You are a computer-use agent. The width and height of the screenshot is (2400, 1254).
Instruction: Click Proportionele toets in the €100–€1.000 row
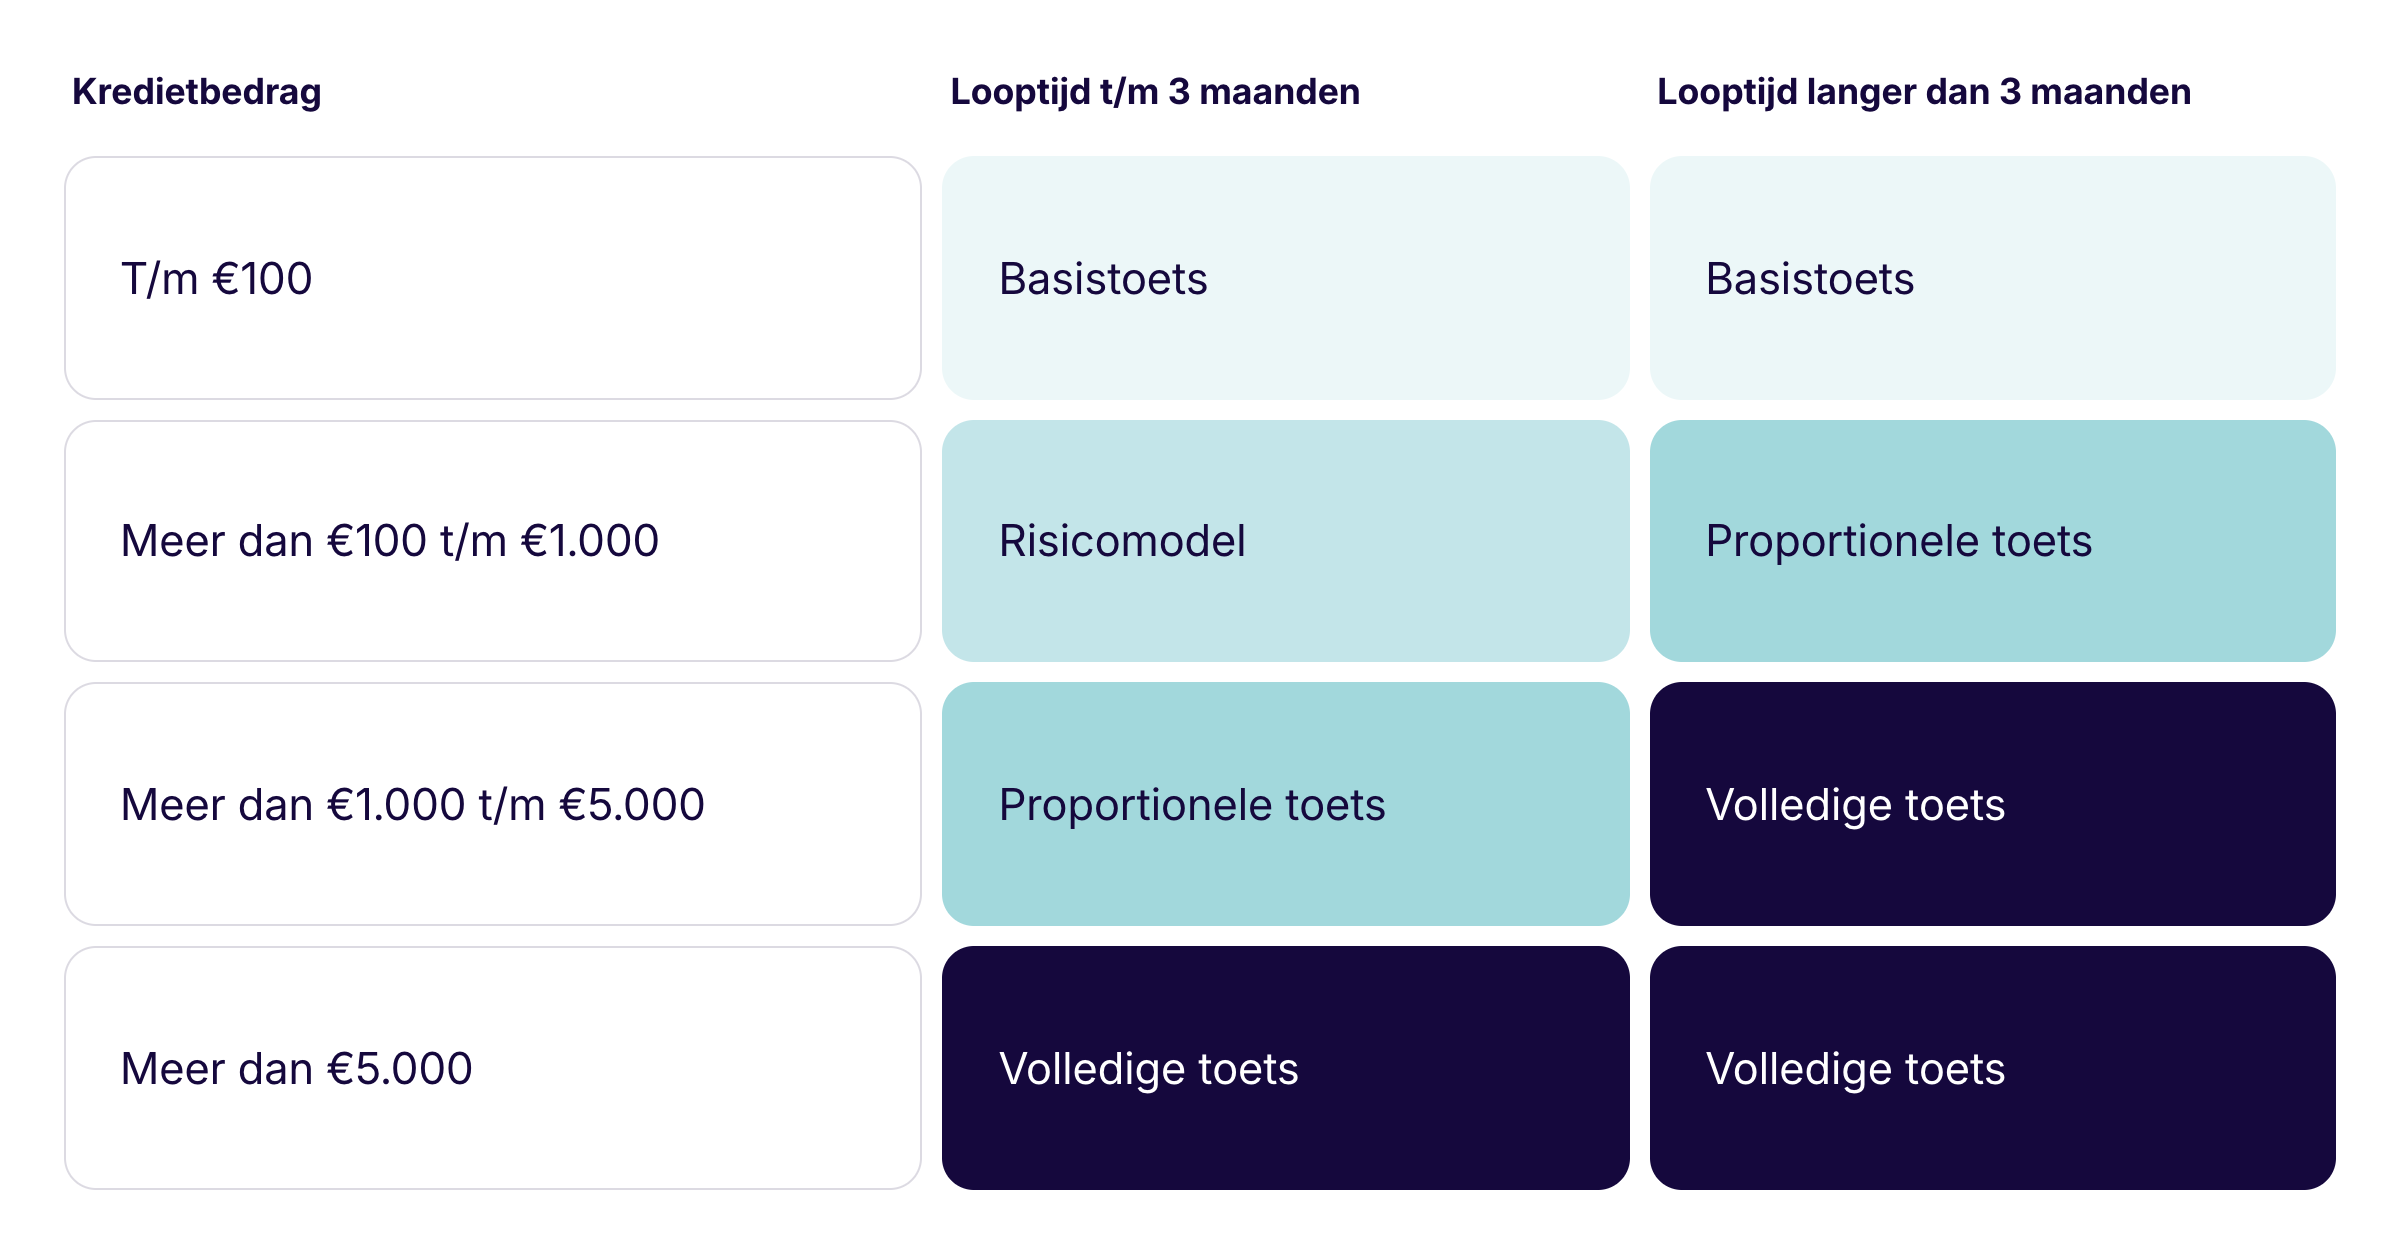pos(1993,541)
